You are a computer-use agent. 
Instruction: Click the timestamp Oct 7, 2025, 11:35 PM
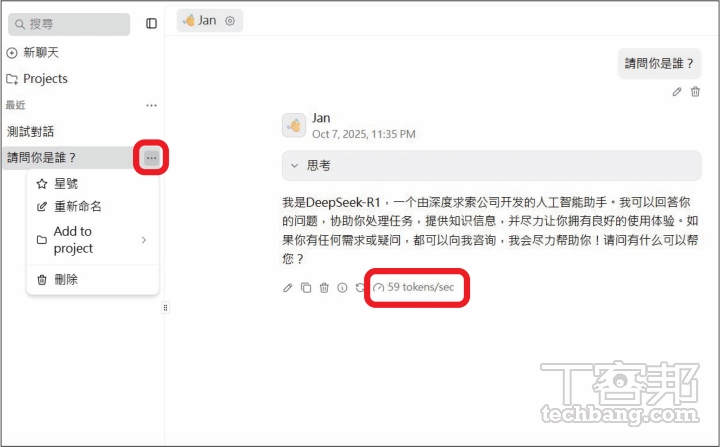tap(364, 134)
